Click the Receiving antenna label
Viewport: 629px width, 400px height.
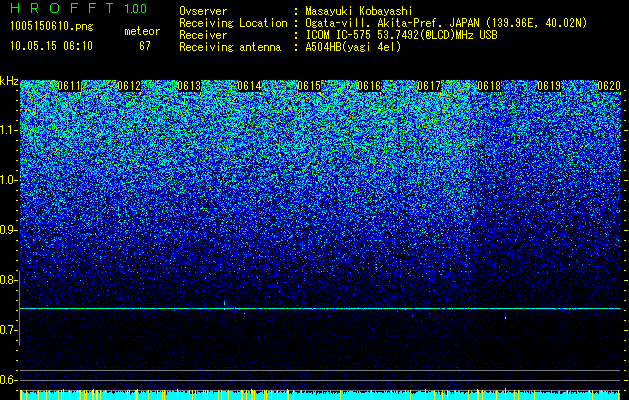(230, 47)
